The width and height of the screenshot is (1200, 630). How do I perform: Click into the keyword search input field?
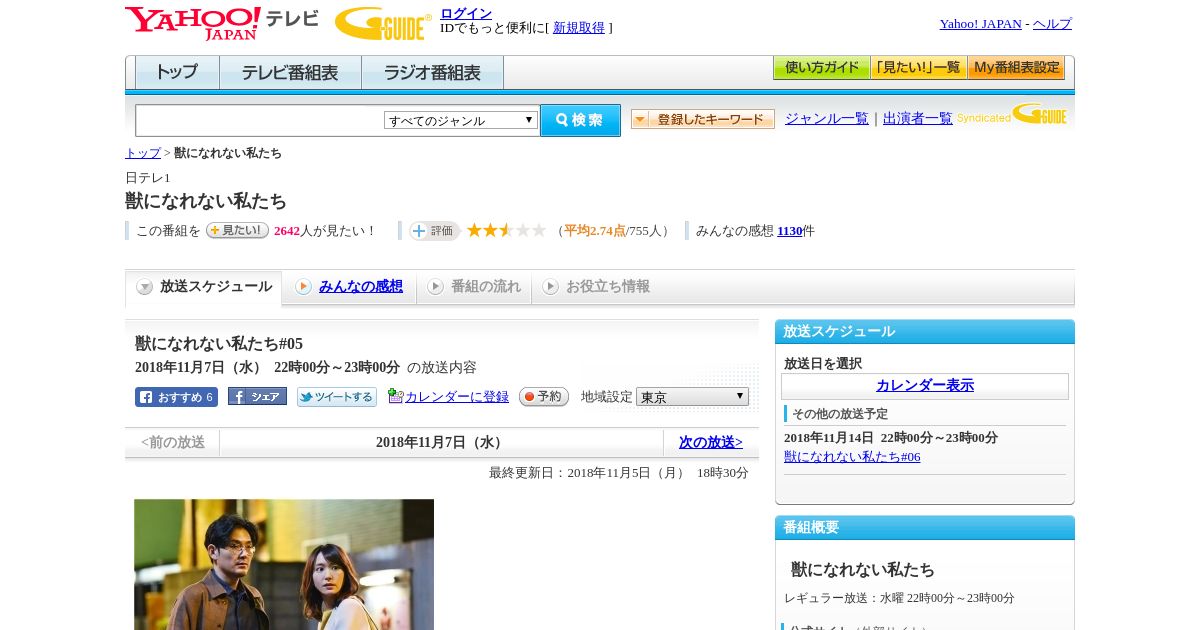coord(260,120)
